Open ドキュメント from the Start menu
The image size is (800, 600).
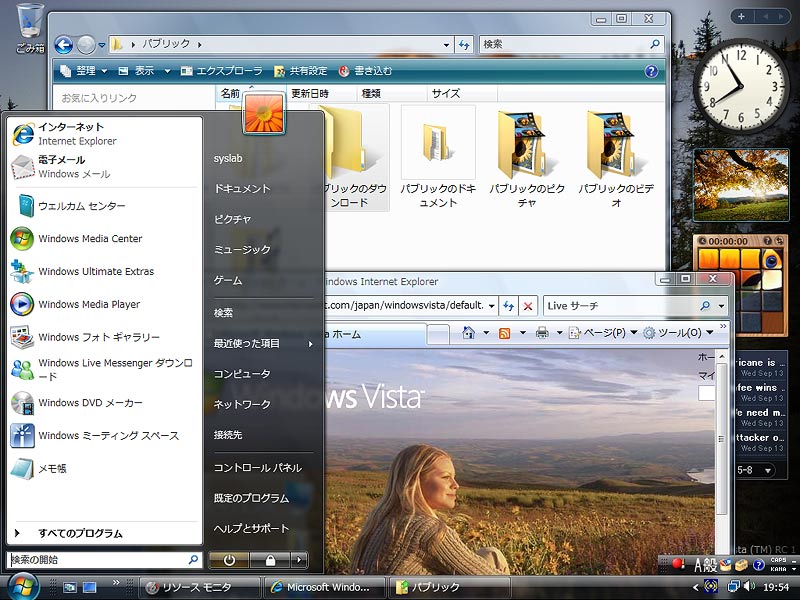[242, 189]
